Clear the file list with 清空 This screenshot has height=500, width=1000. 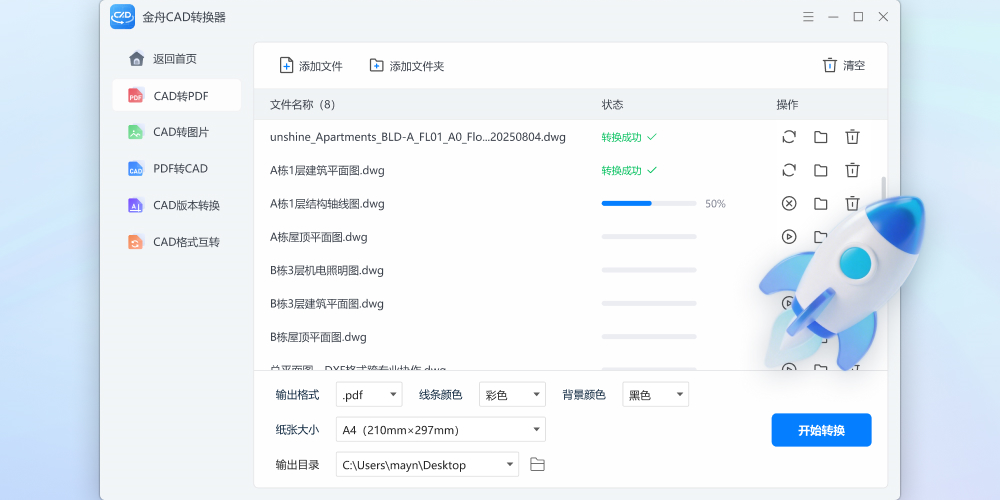[x=843, y=66]
